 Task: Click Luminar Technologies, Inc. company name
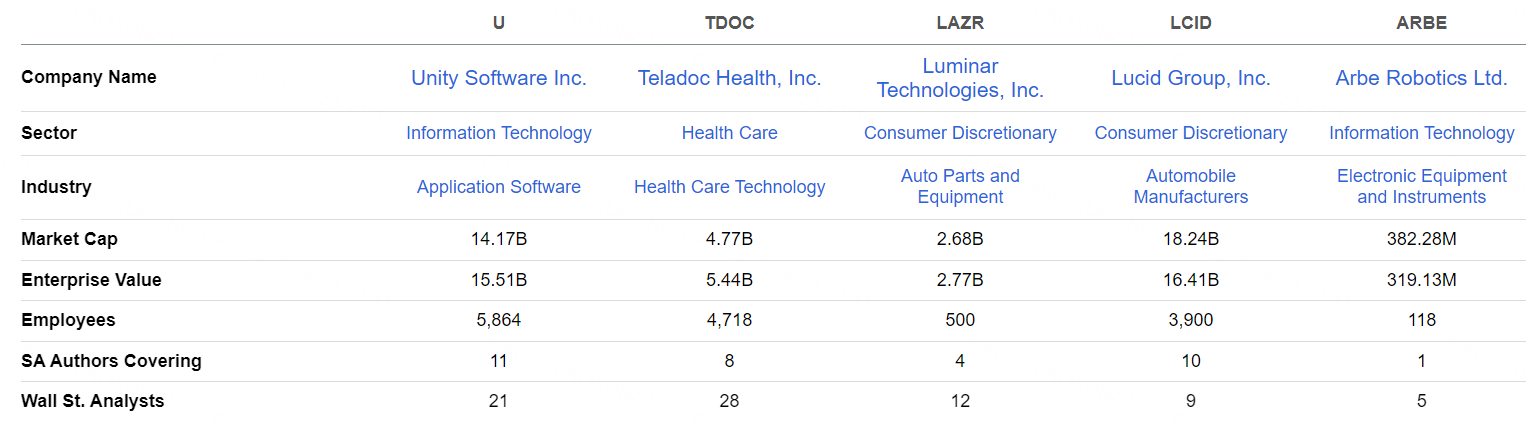960,78
